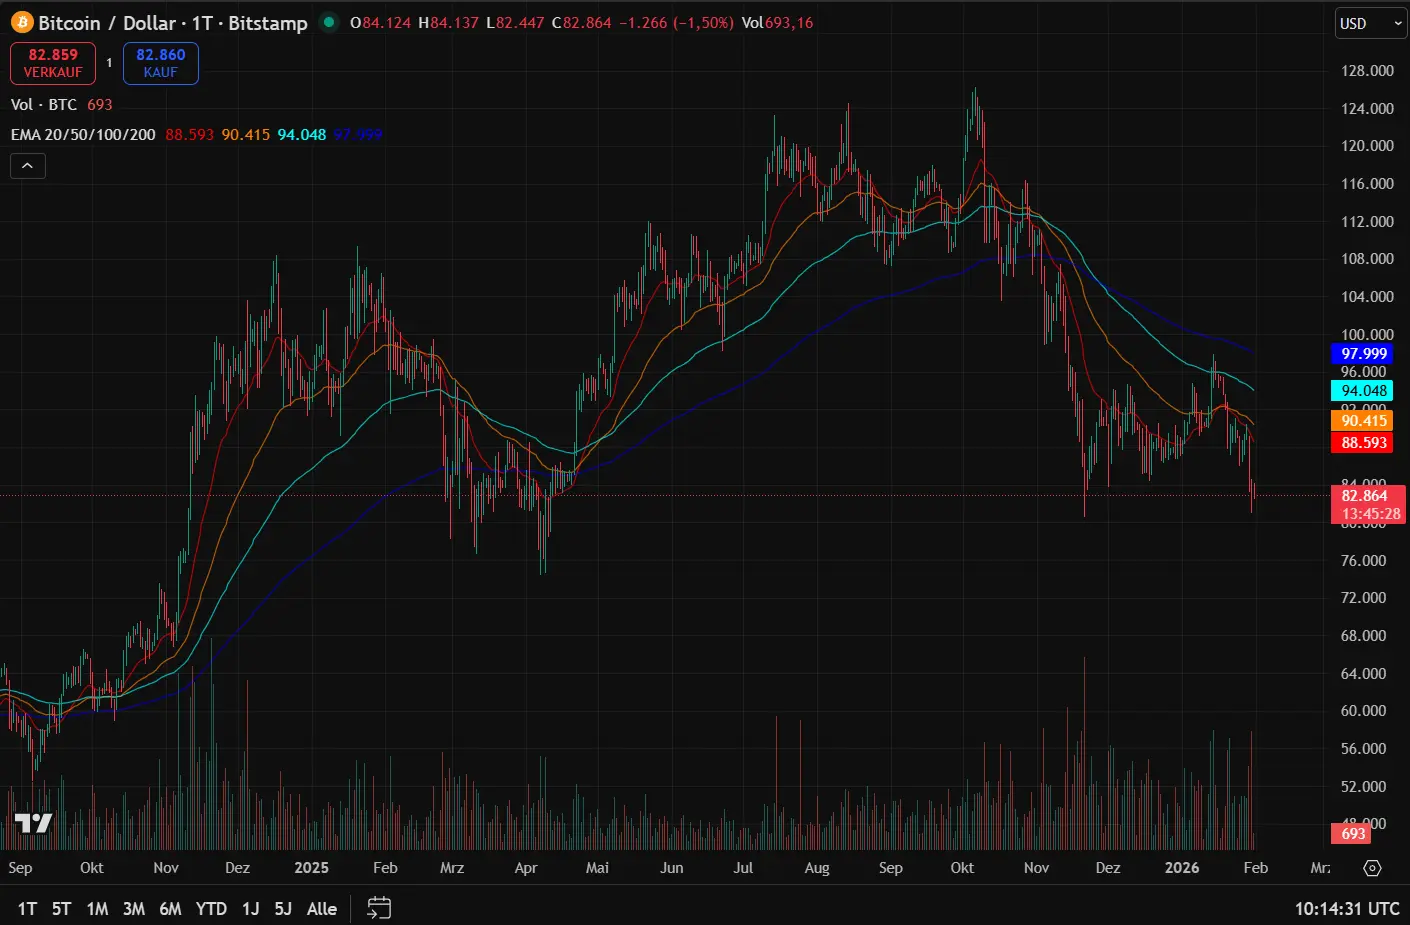
Task: Select the YTD time range
Action: [x=211, y=909]
